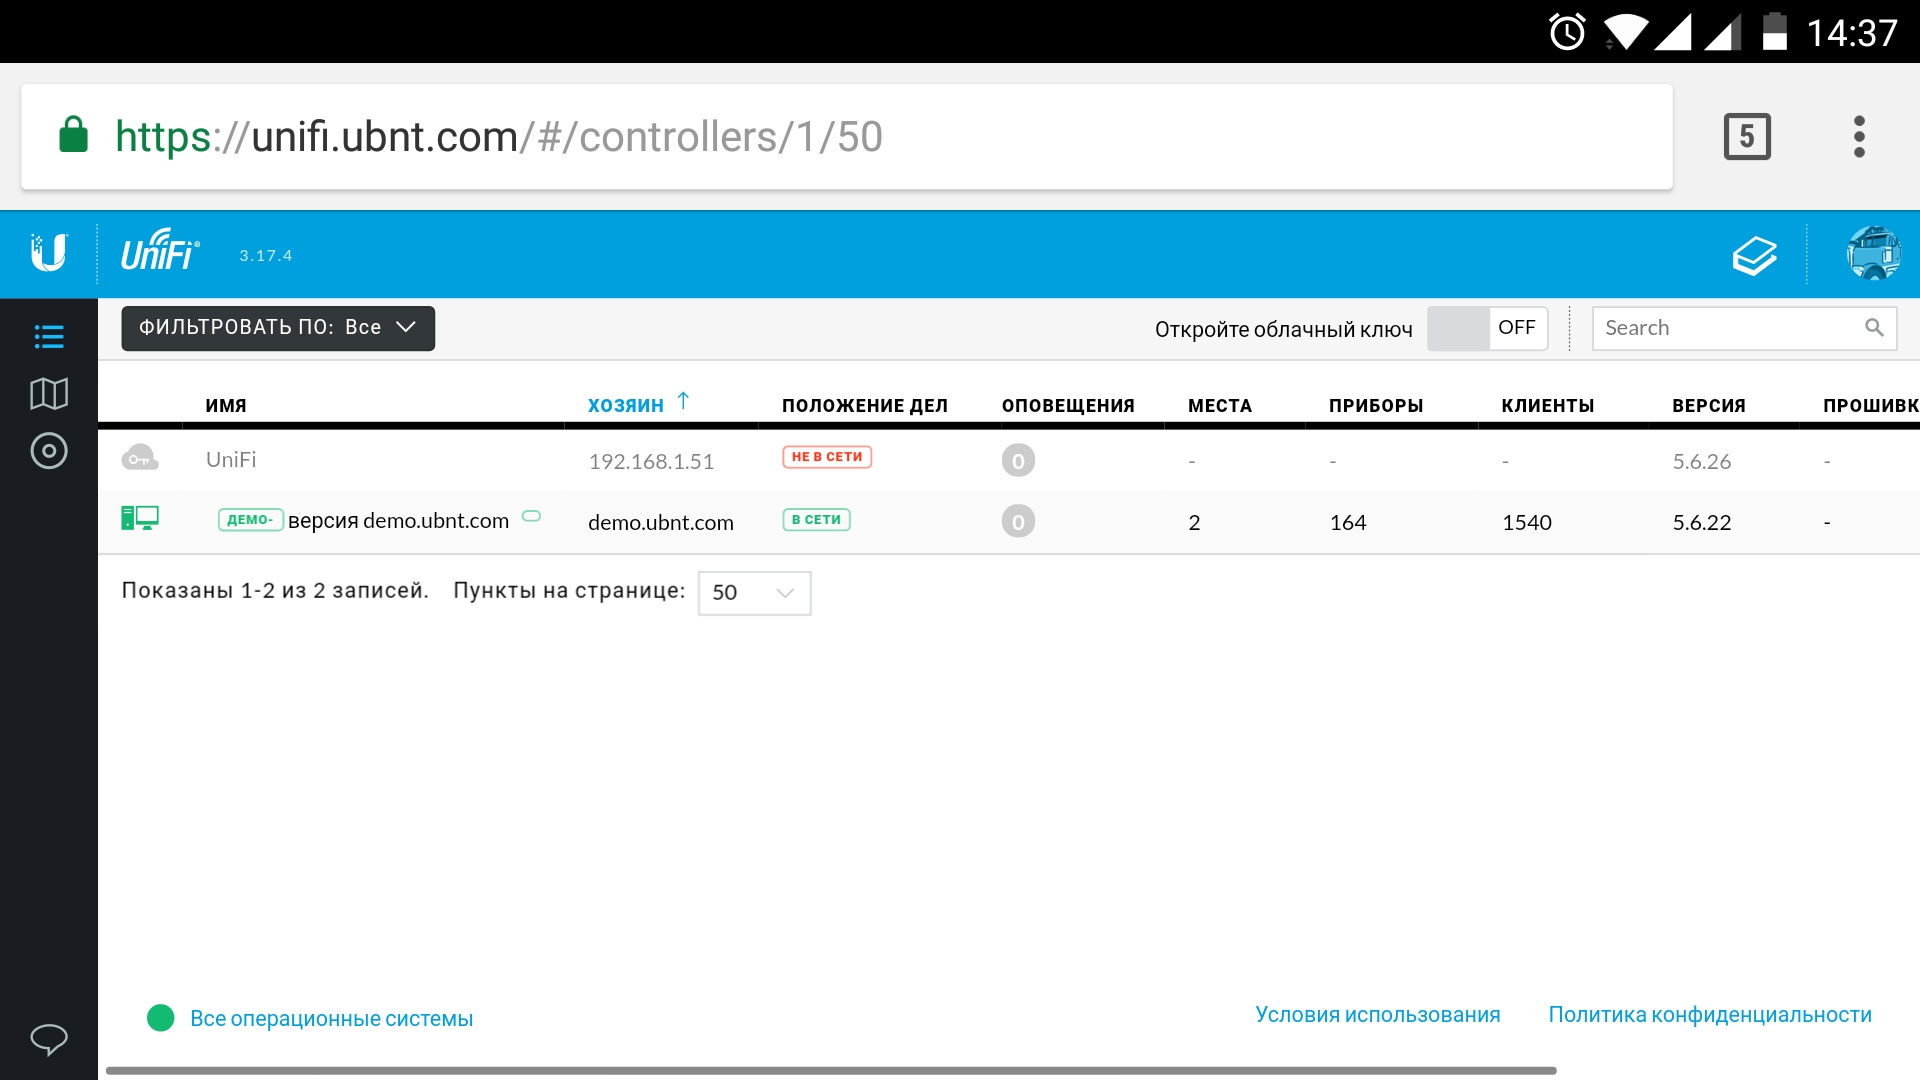Click the green status dot in footer

(x=161, y=1018)
